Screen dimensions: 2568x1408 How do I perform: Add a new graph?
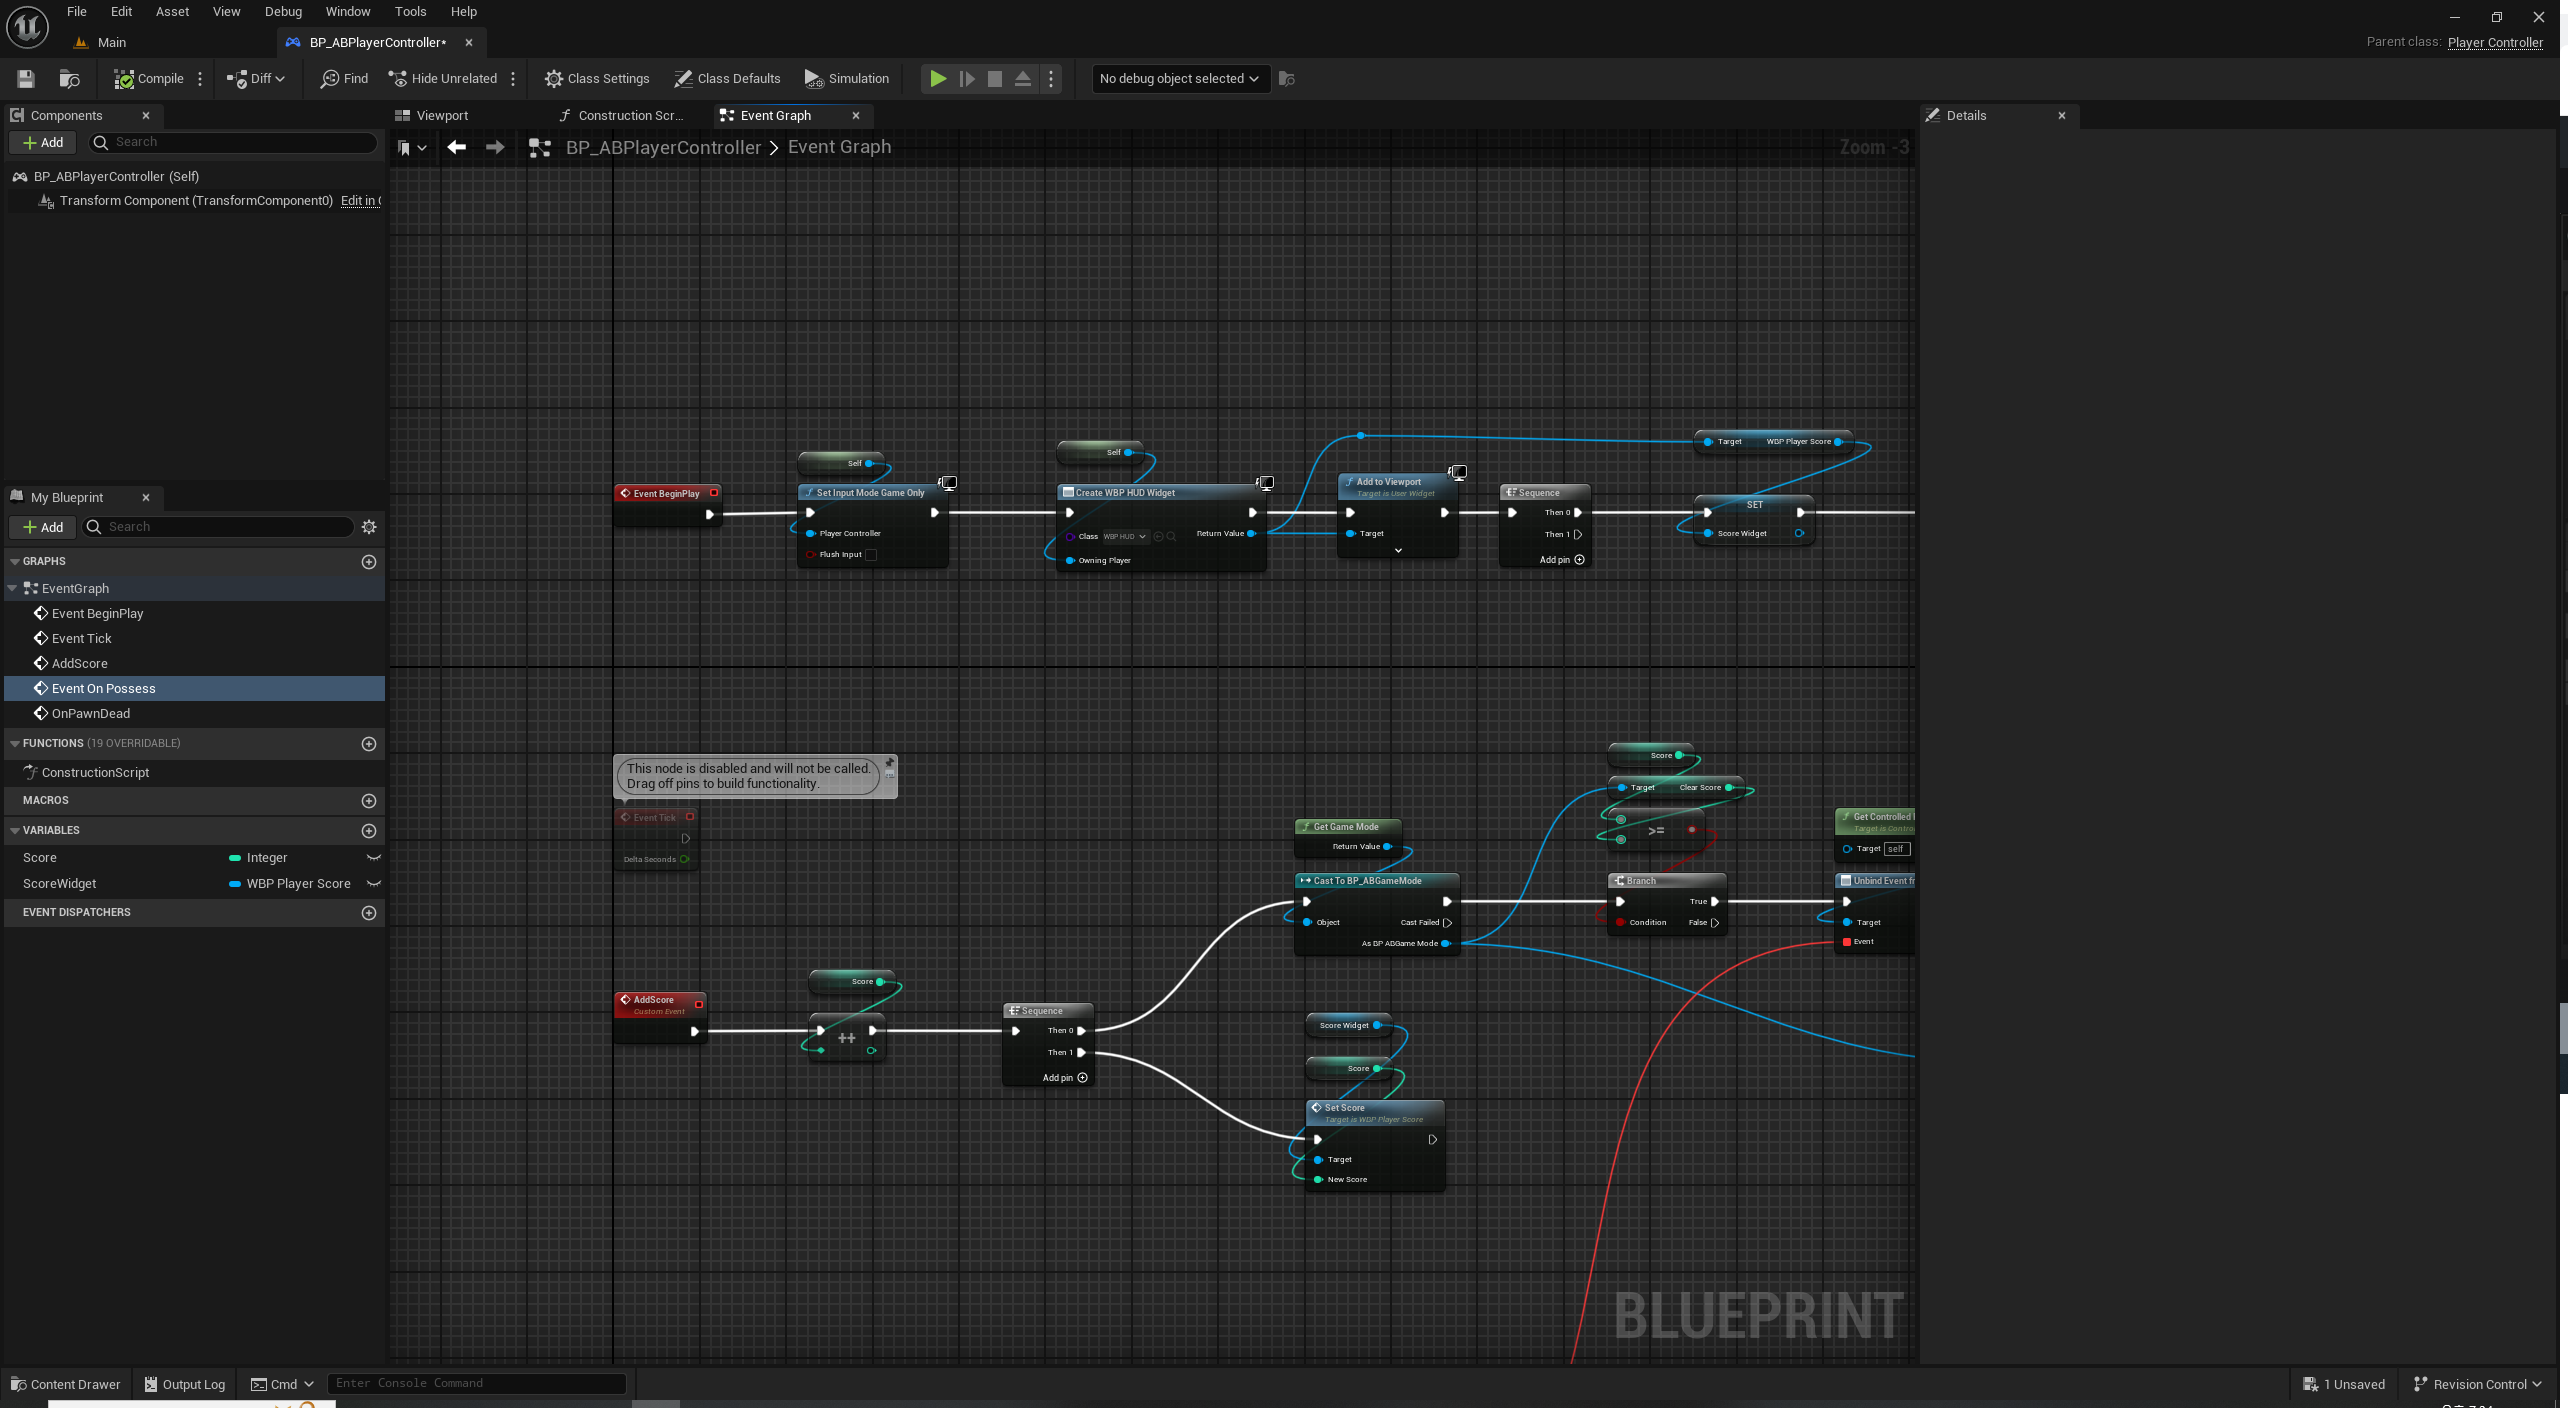369,562
